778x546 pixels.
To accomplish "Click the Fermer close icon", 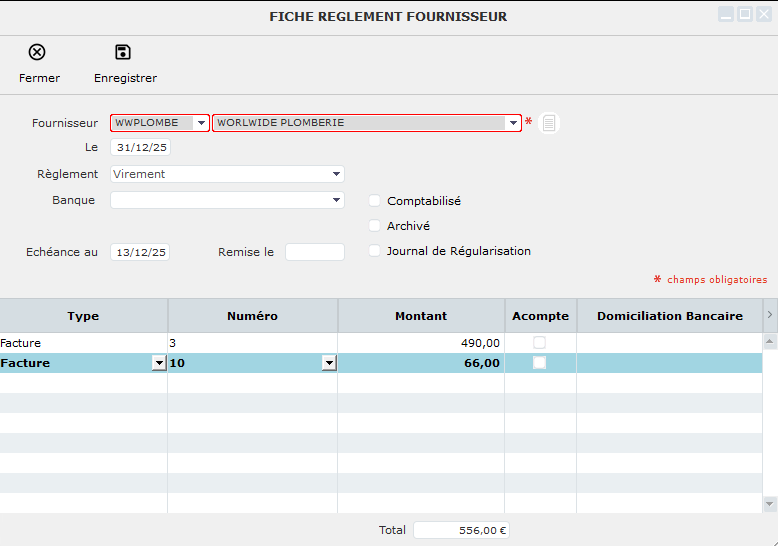I will (x=37, y=53).
